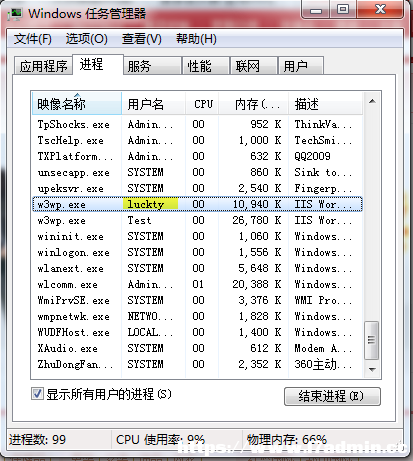Select the w3wp.exe process run by Test
The height and width of the screenshot is (461, 413).
[x=197, y=220]
